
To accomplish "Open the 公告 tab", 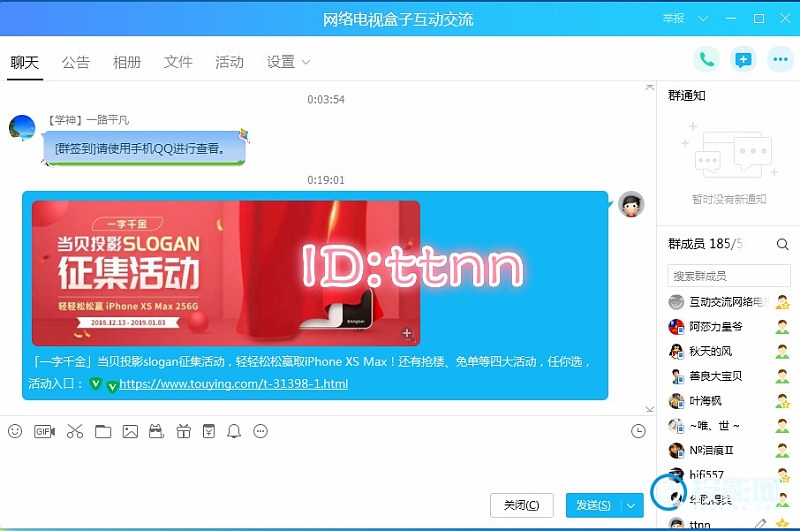I will pyautogui.click(x=76, y=62).
